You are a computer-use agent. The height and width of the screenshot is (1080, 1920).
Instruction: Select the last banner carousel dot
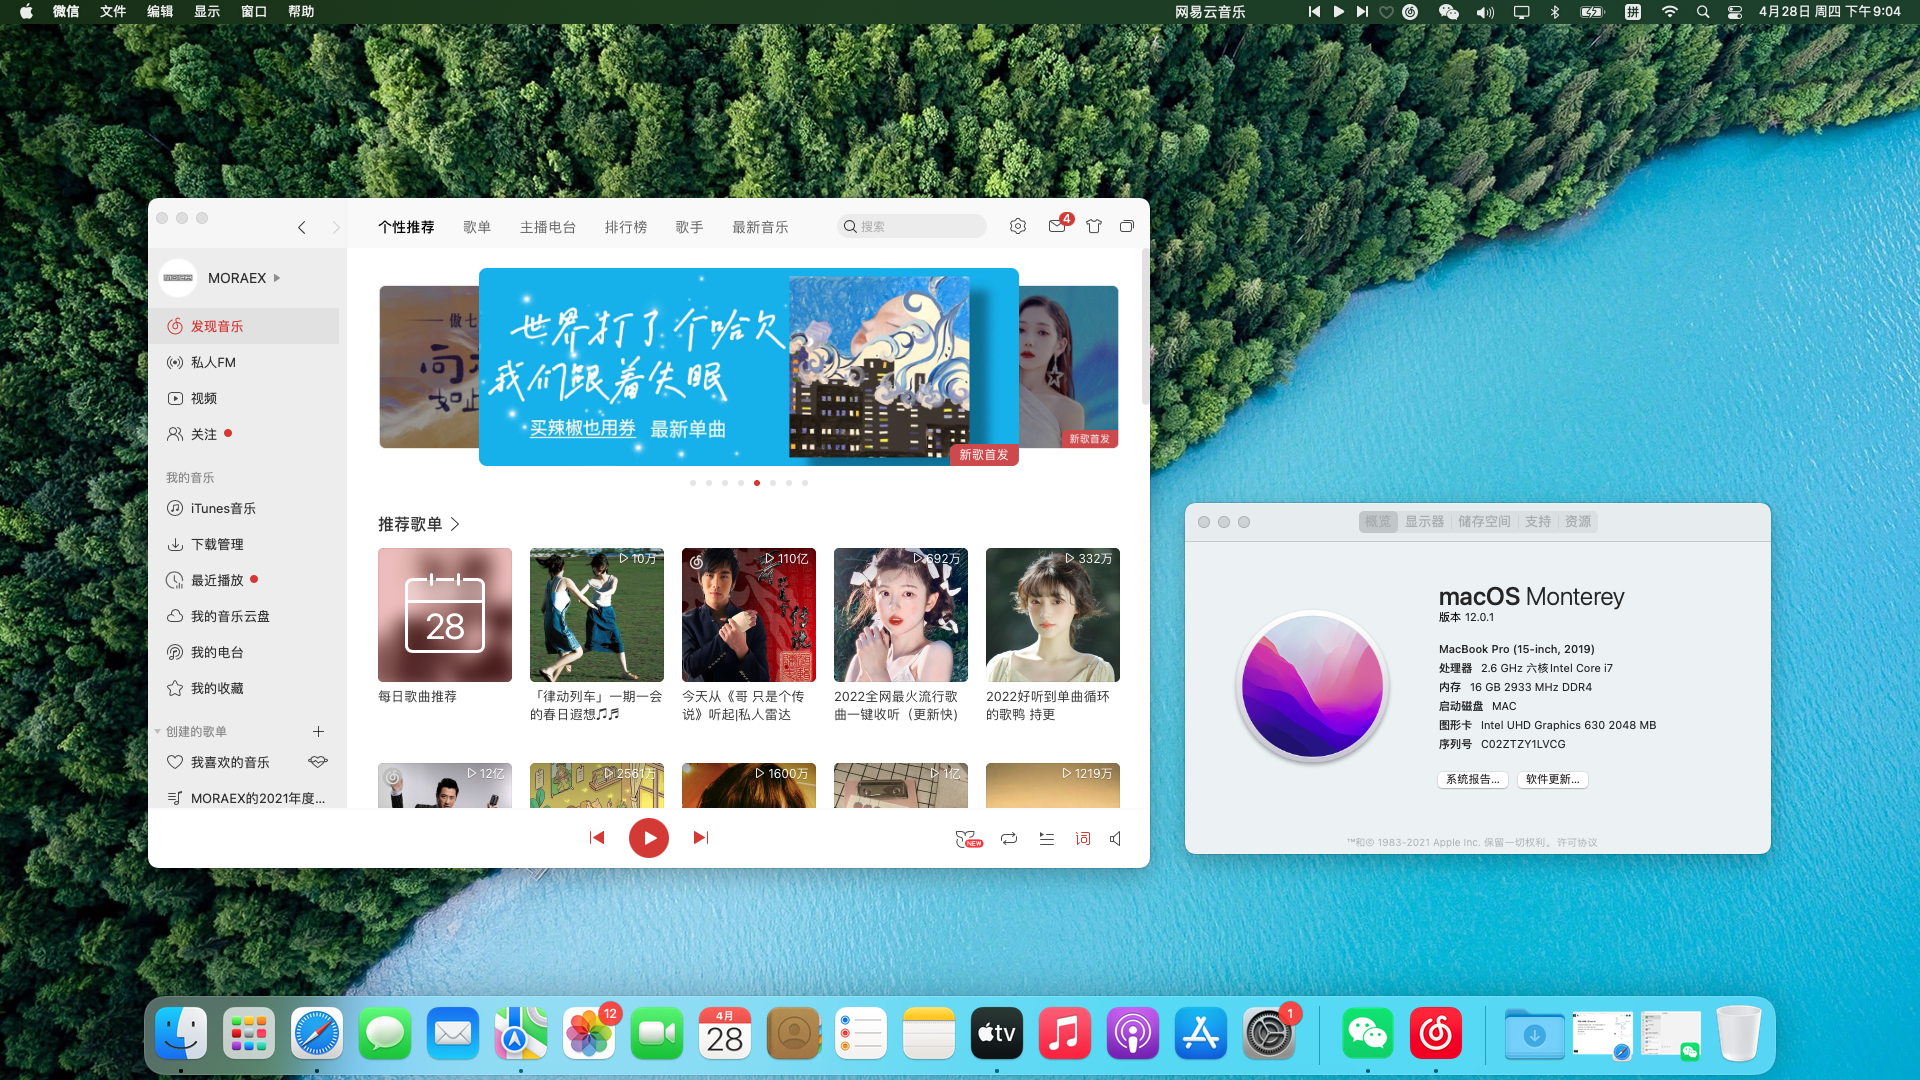coord(805,483)
